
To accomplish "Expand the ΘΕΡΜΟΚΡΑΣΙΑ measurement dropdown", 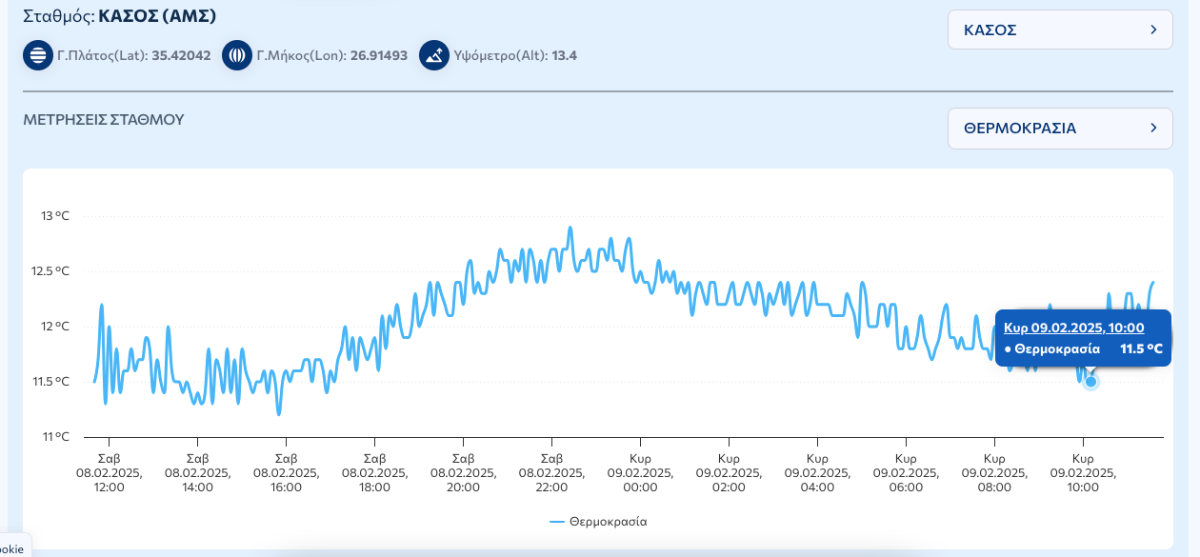I will tap(1059, 128).
